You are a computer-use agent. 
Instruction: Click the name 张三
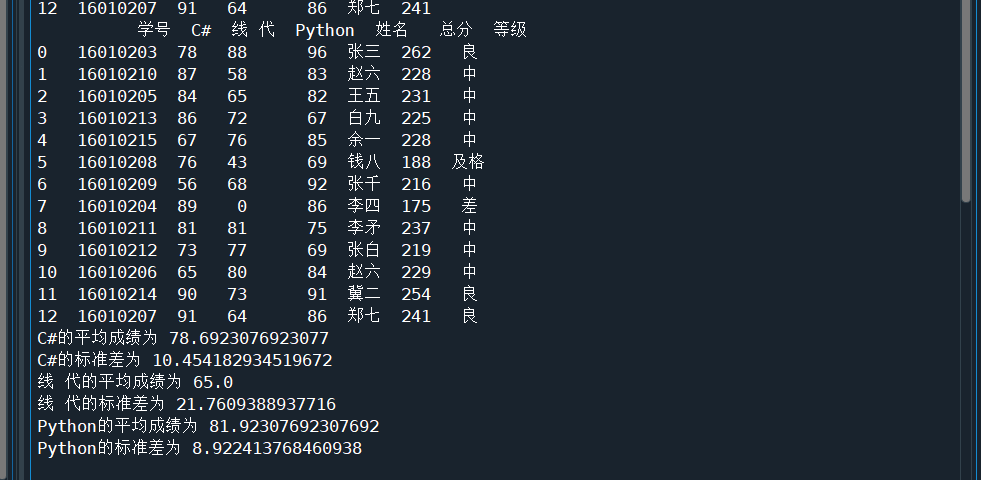(x=364, y=52)
